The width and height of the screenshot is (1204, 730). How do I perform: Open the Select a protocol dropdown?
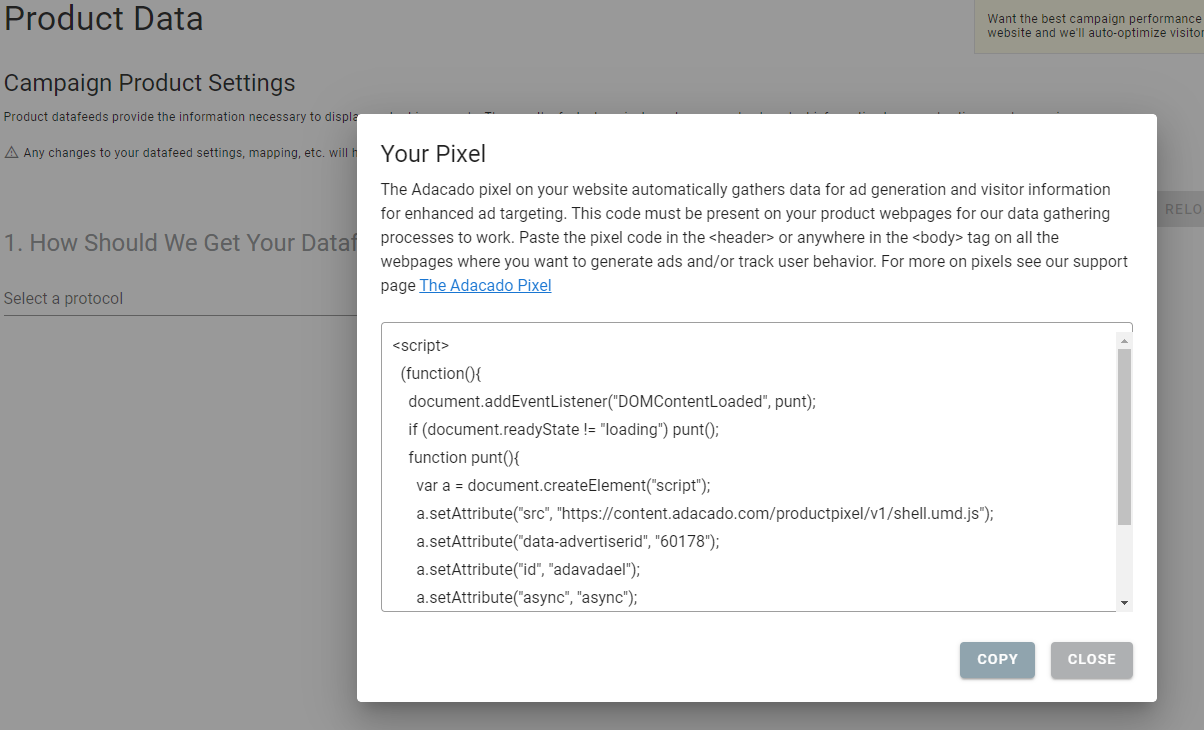pos(180,299)
